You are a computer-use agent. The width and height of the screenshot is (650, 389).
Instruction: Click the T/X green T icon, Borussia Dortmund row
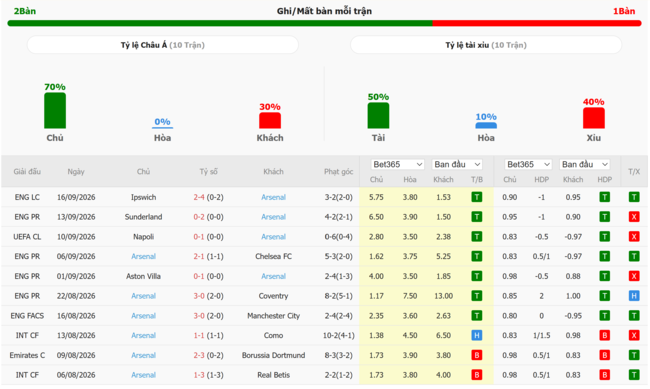634,355
